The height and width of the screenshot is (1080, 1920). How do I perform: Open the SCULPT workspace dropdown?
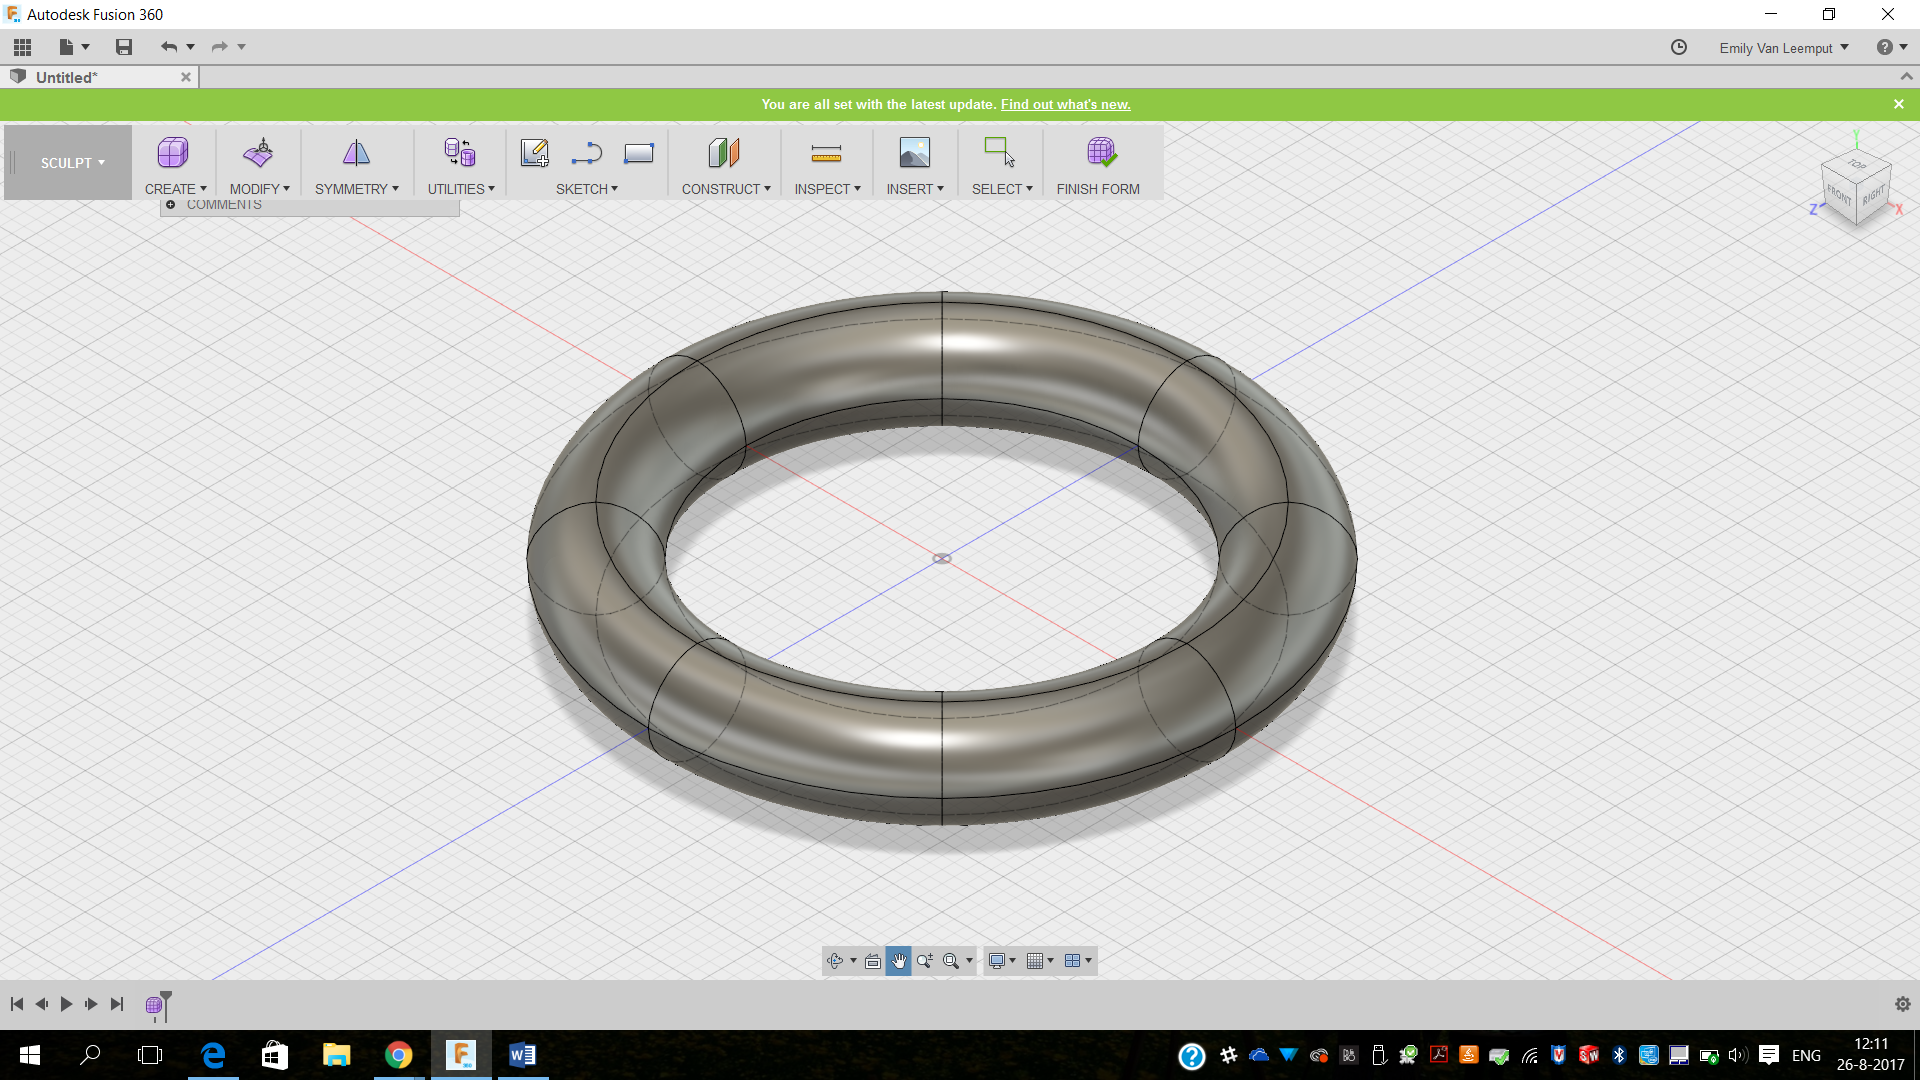pos(72,163)
